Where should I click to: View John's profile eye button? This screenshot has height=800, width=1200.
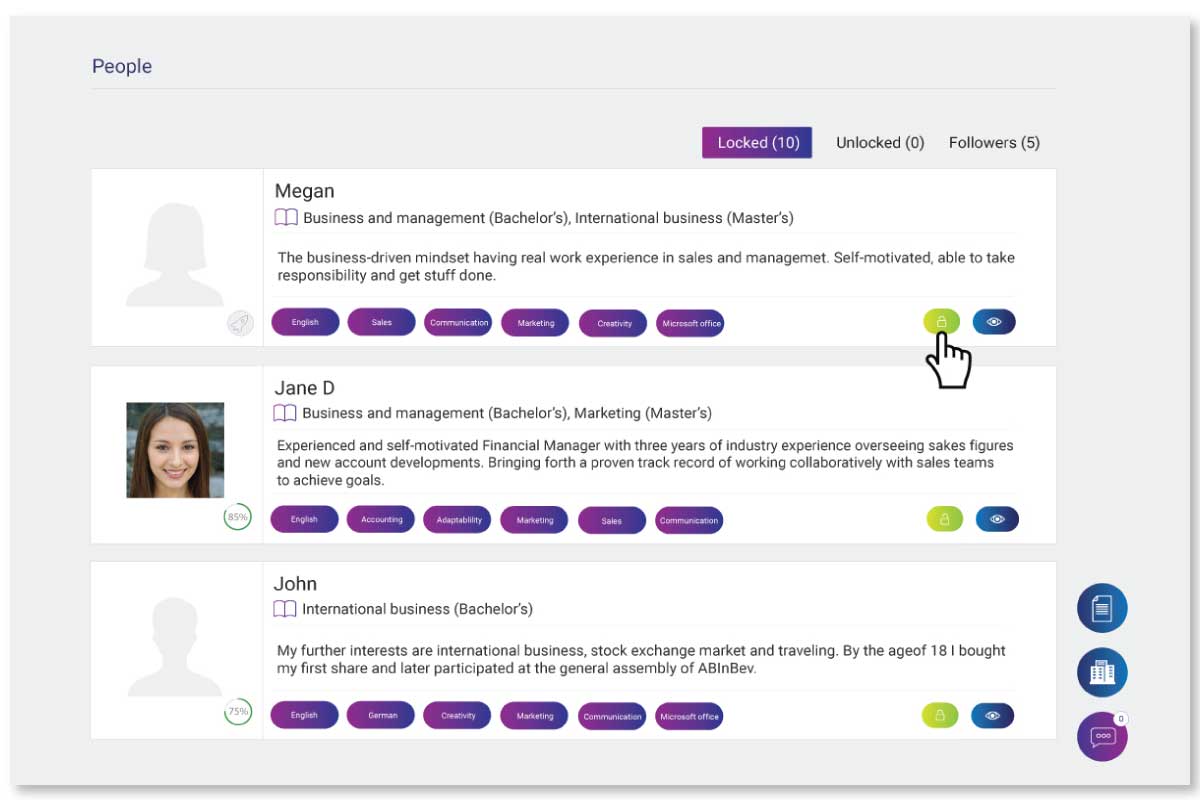992,715
